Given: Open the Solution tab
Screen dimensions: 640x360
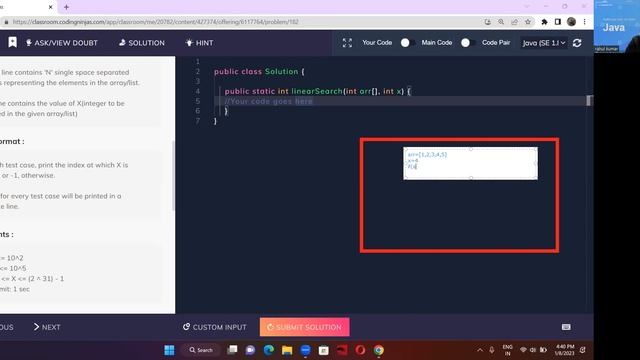Looking at the screenshot, I should (x=142, y=43).
